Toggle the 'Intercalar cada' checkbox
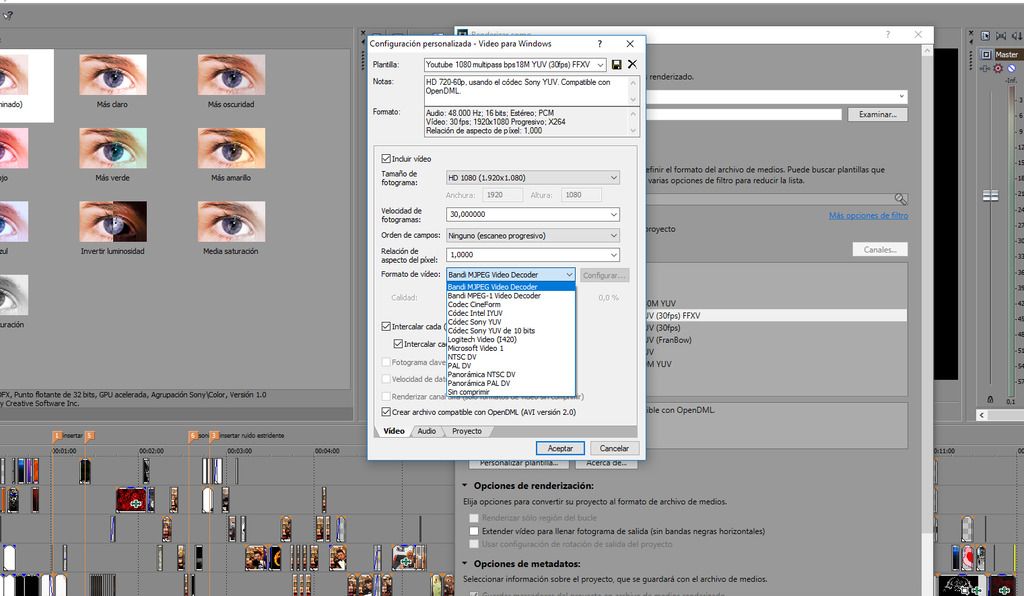 tap(386, 326)
